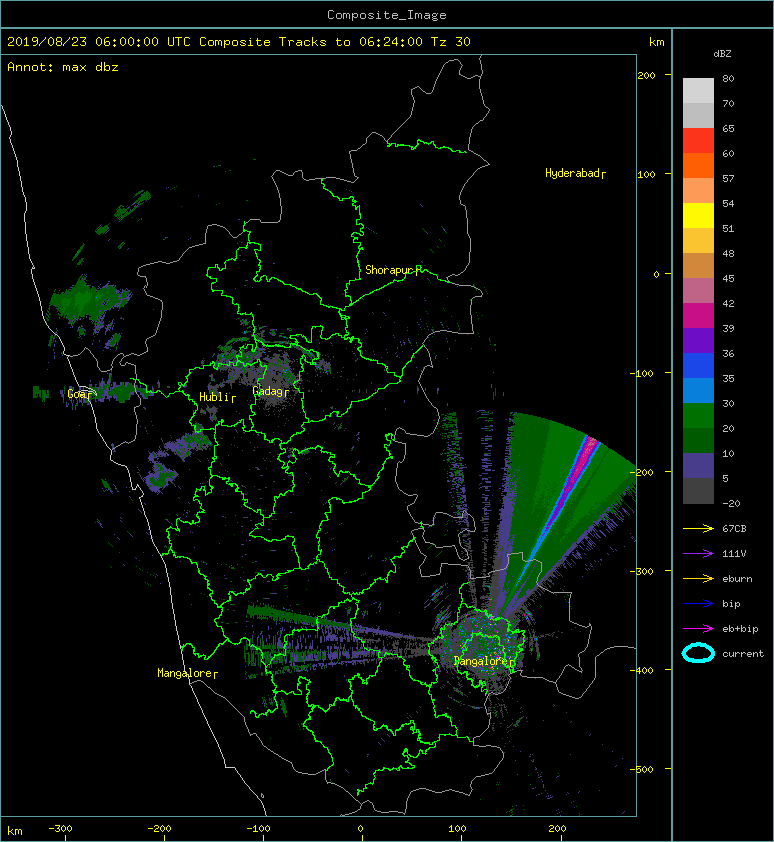Click the 54 dBZ yellow swatch
774x842 pixels.
(x=698, y=215)
